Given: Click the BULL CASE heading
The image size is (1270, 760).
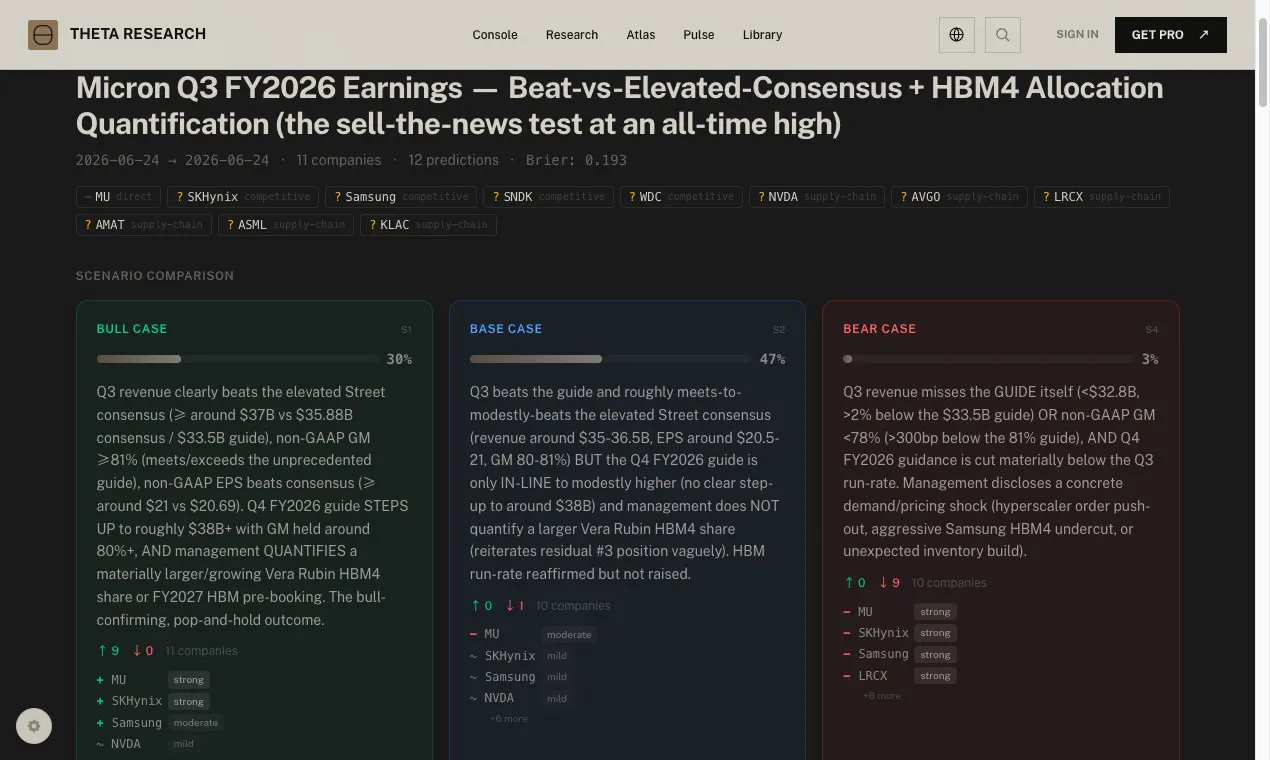Looking at the screenshot, I should coord(132,329).
